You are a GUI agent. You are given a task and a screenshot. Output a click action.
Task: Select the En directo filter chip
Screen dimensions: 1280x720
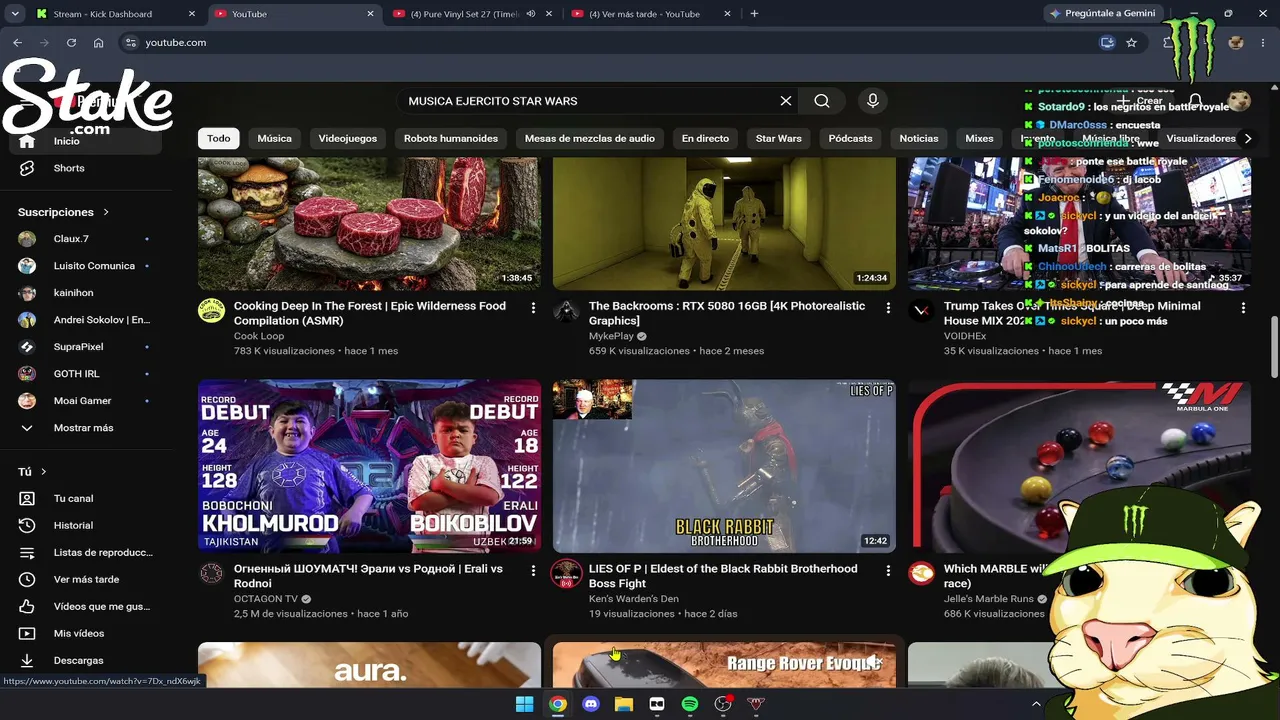tap(705, 139)
